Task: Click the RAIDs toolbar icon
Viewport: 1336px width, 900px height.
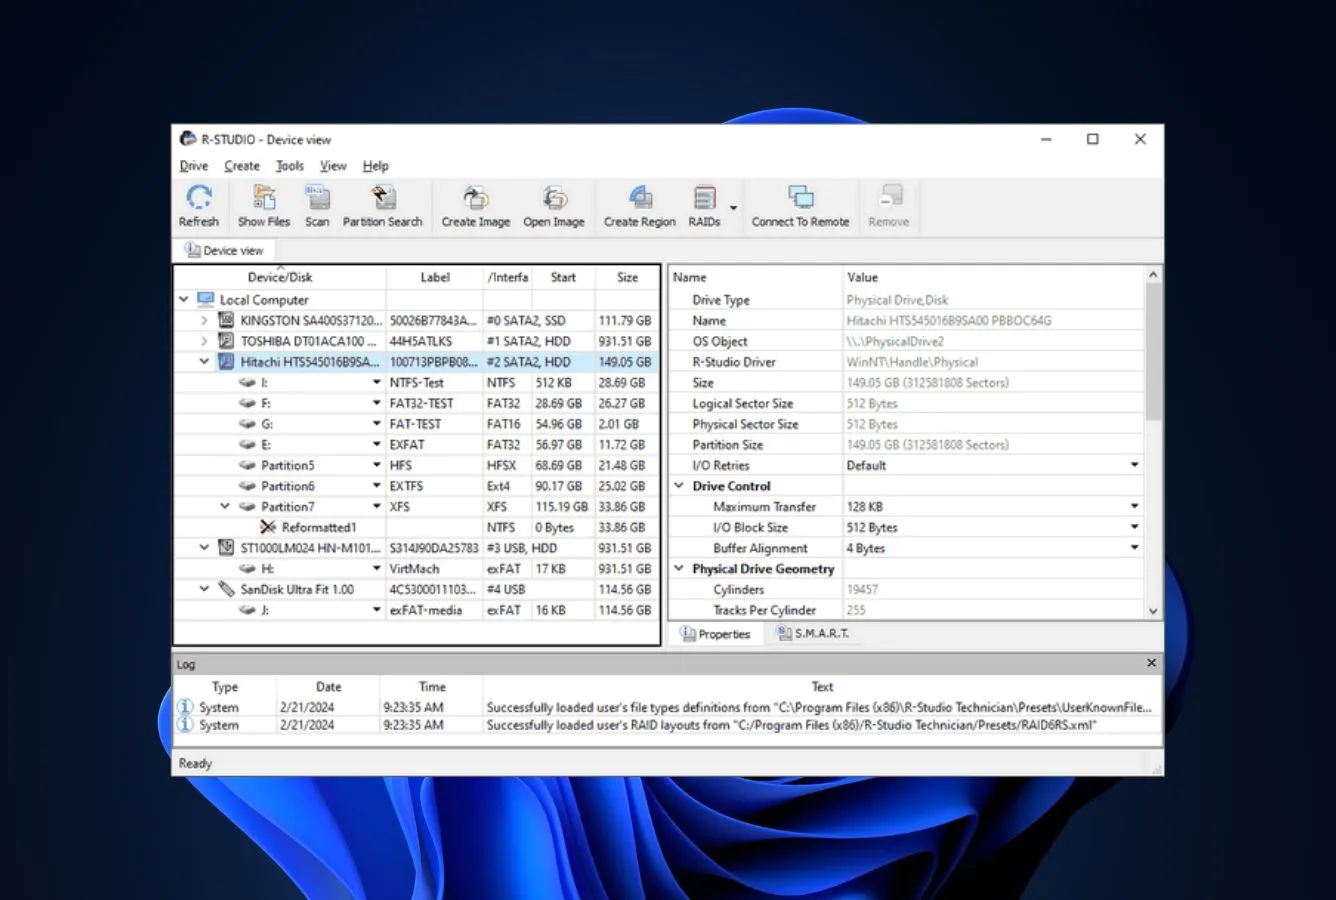Action: click(704, 197)
